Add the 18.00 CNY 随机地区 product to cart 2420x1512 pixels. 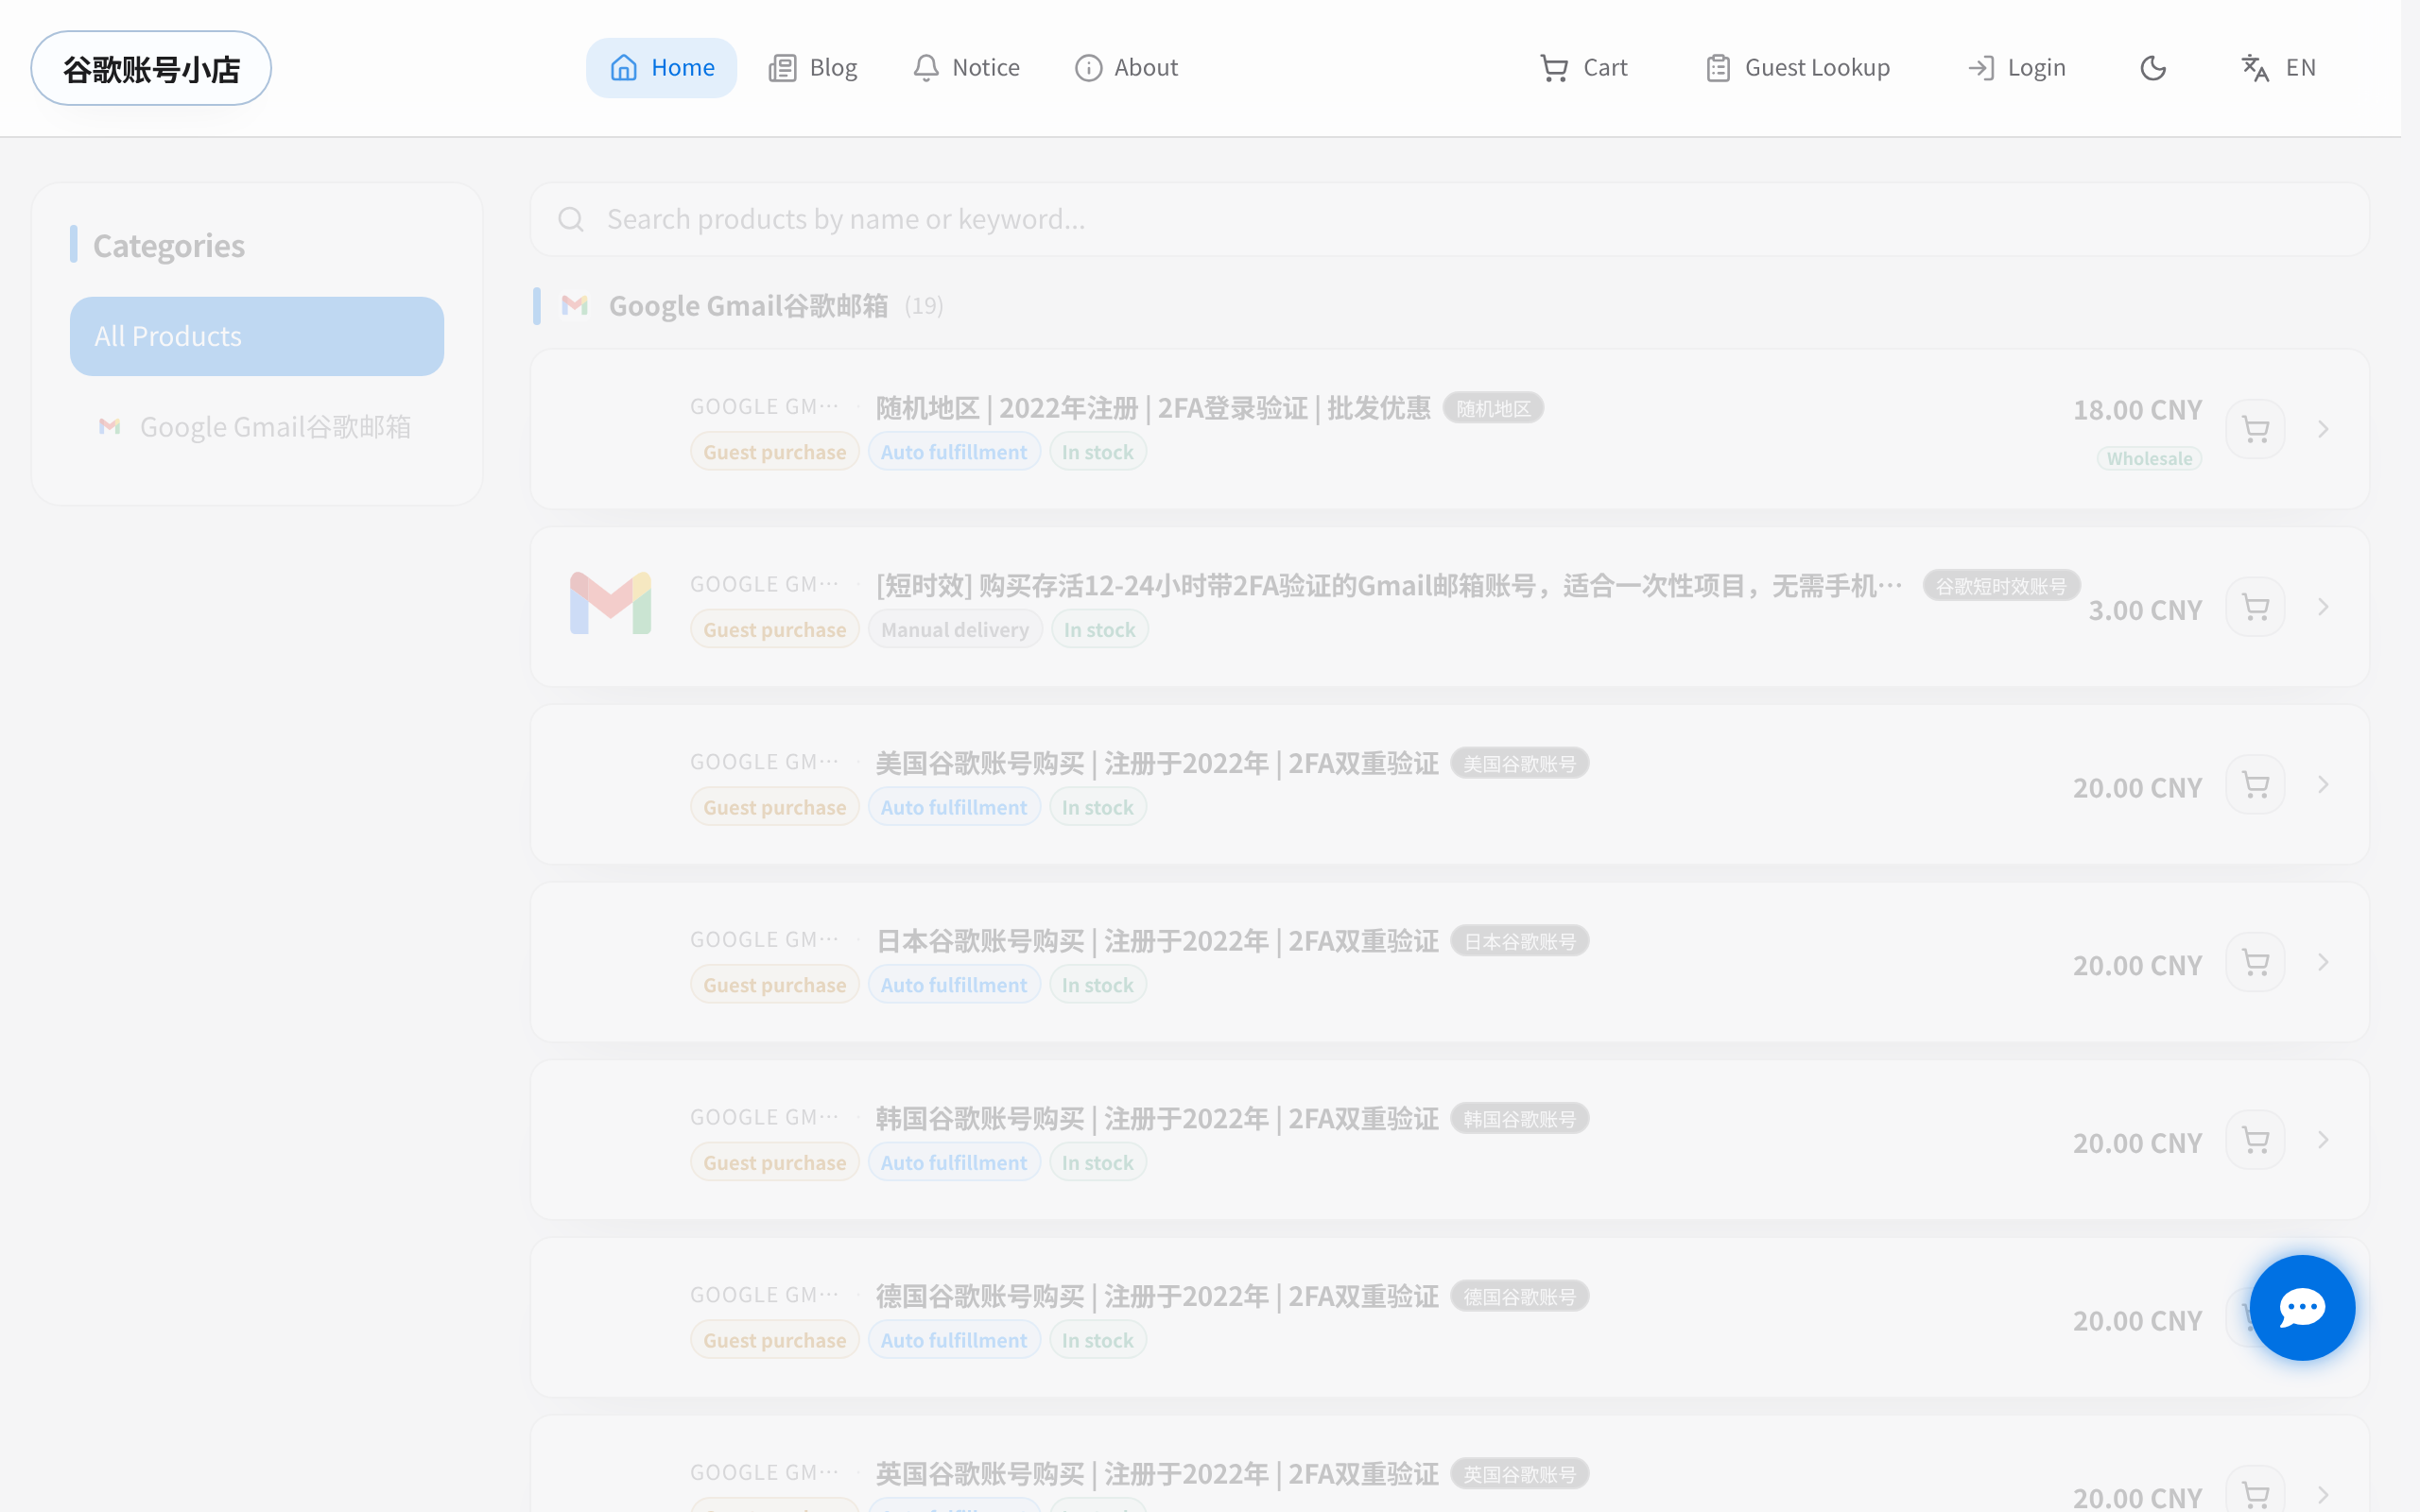[2255, 429]
